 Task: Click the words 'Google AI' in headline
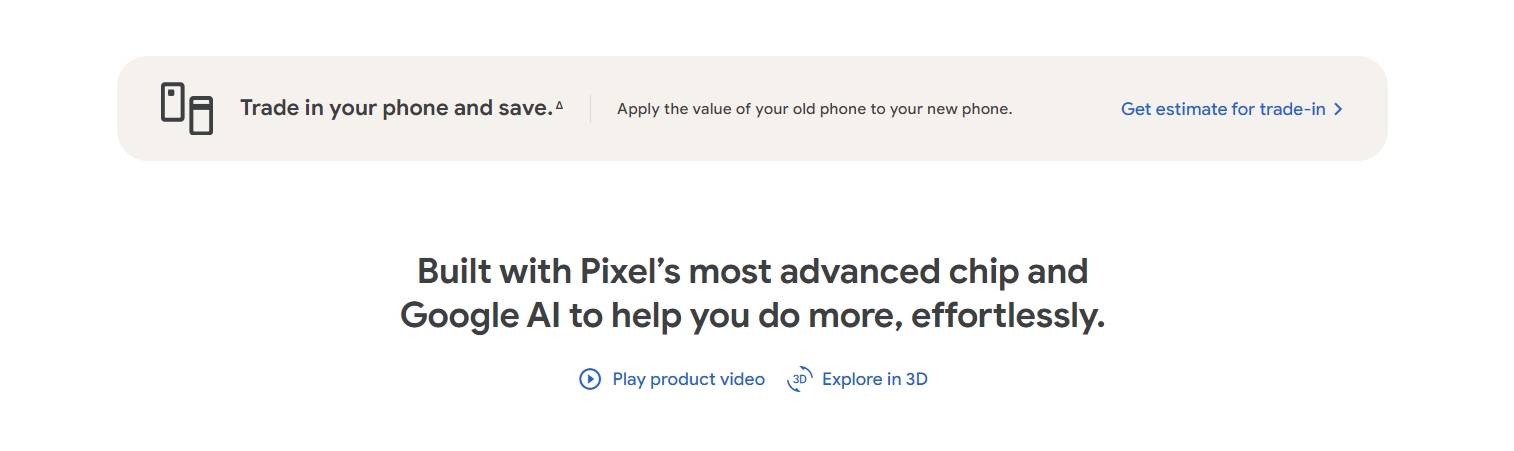click(x=481, y=316)
